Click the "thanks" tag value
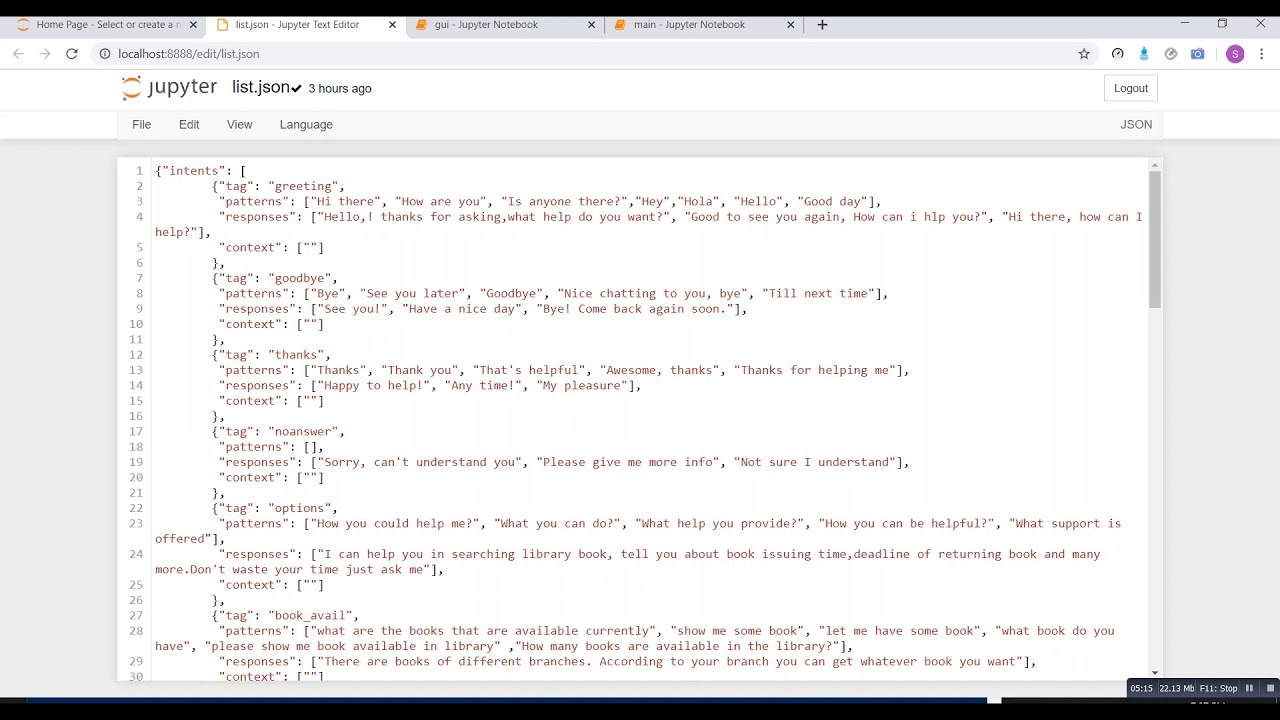This screenshot has height=720, width=1280. (x=296, y=355)
